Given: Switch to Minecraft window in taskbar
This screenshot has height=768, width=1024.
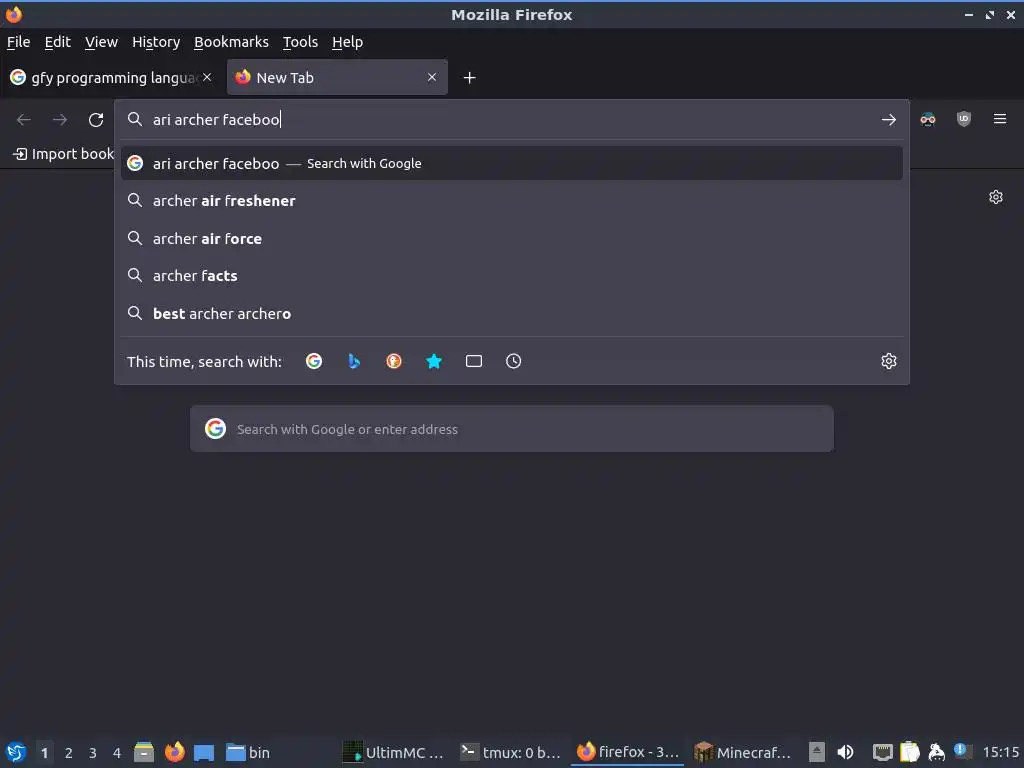Looking at the screenshot, I should click(x=743, y=752).
